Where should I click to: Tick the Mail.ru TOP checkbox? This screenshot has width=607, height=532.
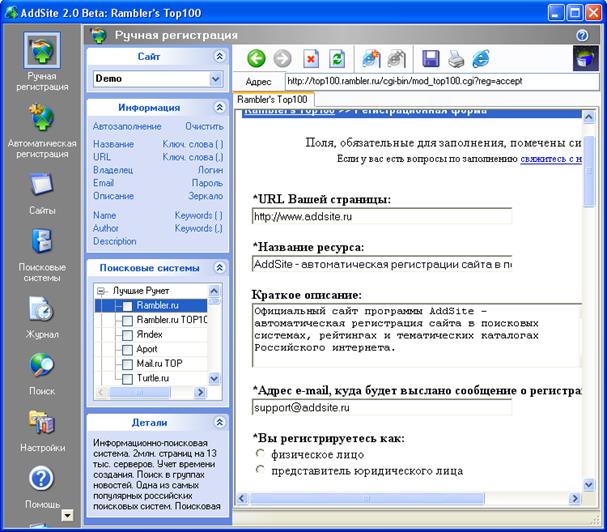point(127,364)
